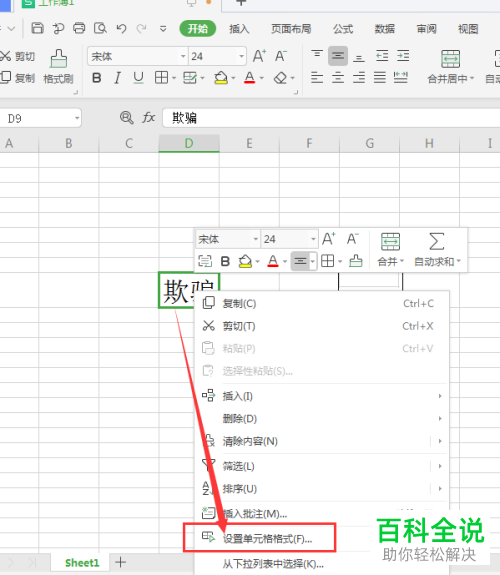This screenshot has height=575, width=500.
Task: Select column D header
Action: pos(189,143)
